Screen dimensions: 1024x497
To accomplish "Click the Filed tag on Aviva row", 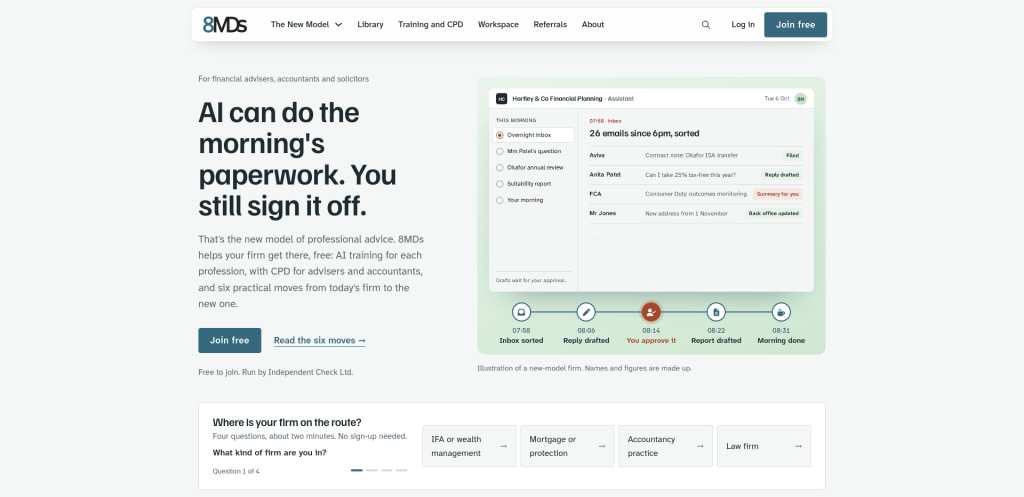I will 792,155.
